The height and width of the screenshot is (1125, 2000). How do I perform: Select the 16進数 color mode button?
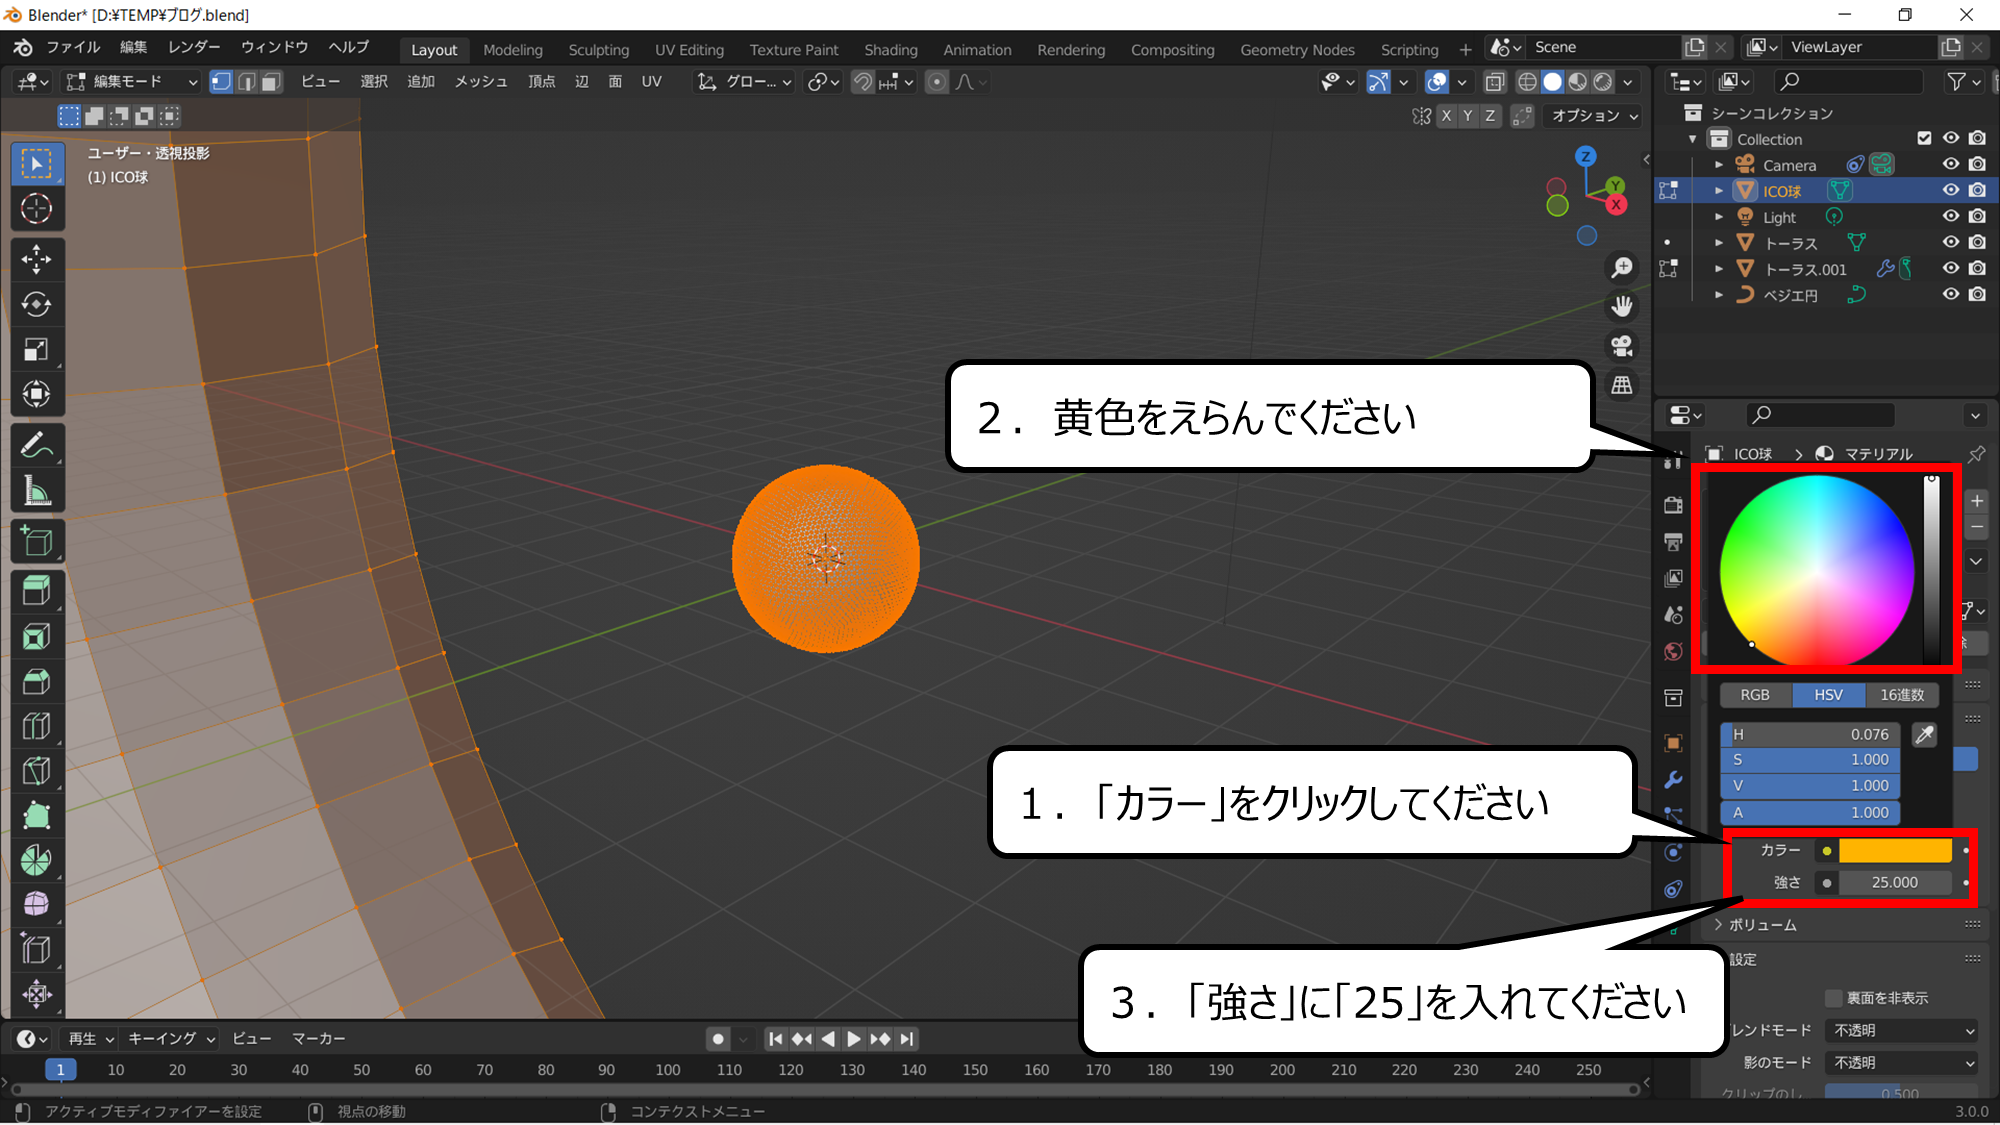coord(1902,695)
